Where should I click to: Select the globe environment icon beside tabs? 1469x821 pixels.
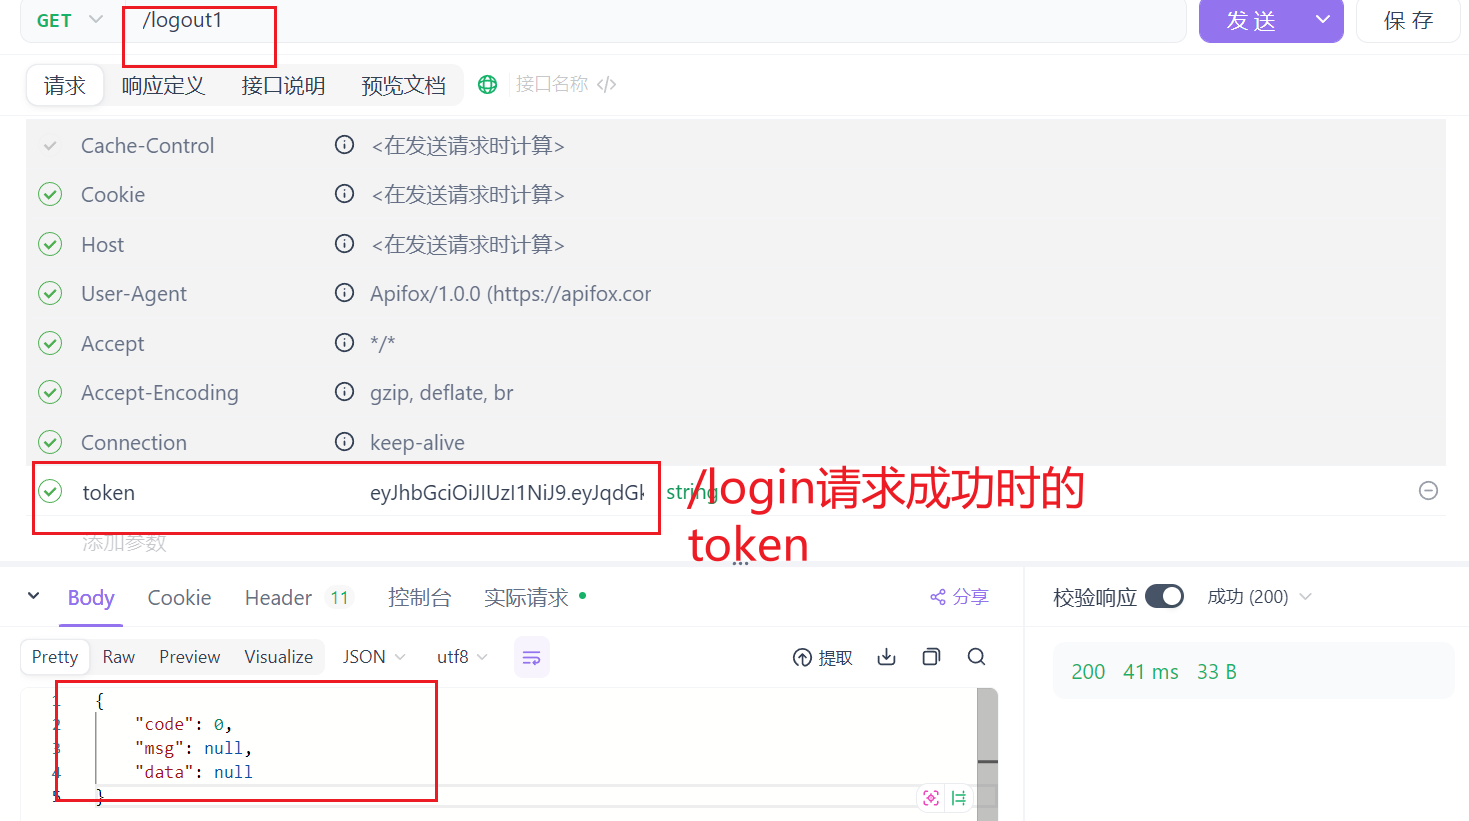(487, 84)
